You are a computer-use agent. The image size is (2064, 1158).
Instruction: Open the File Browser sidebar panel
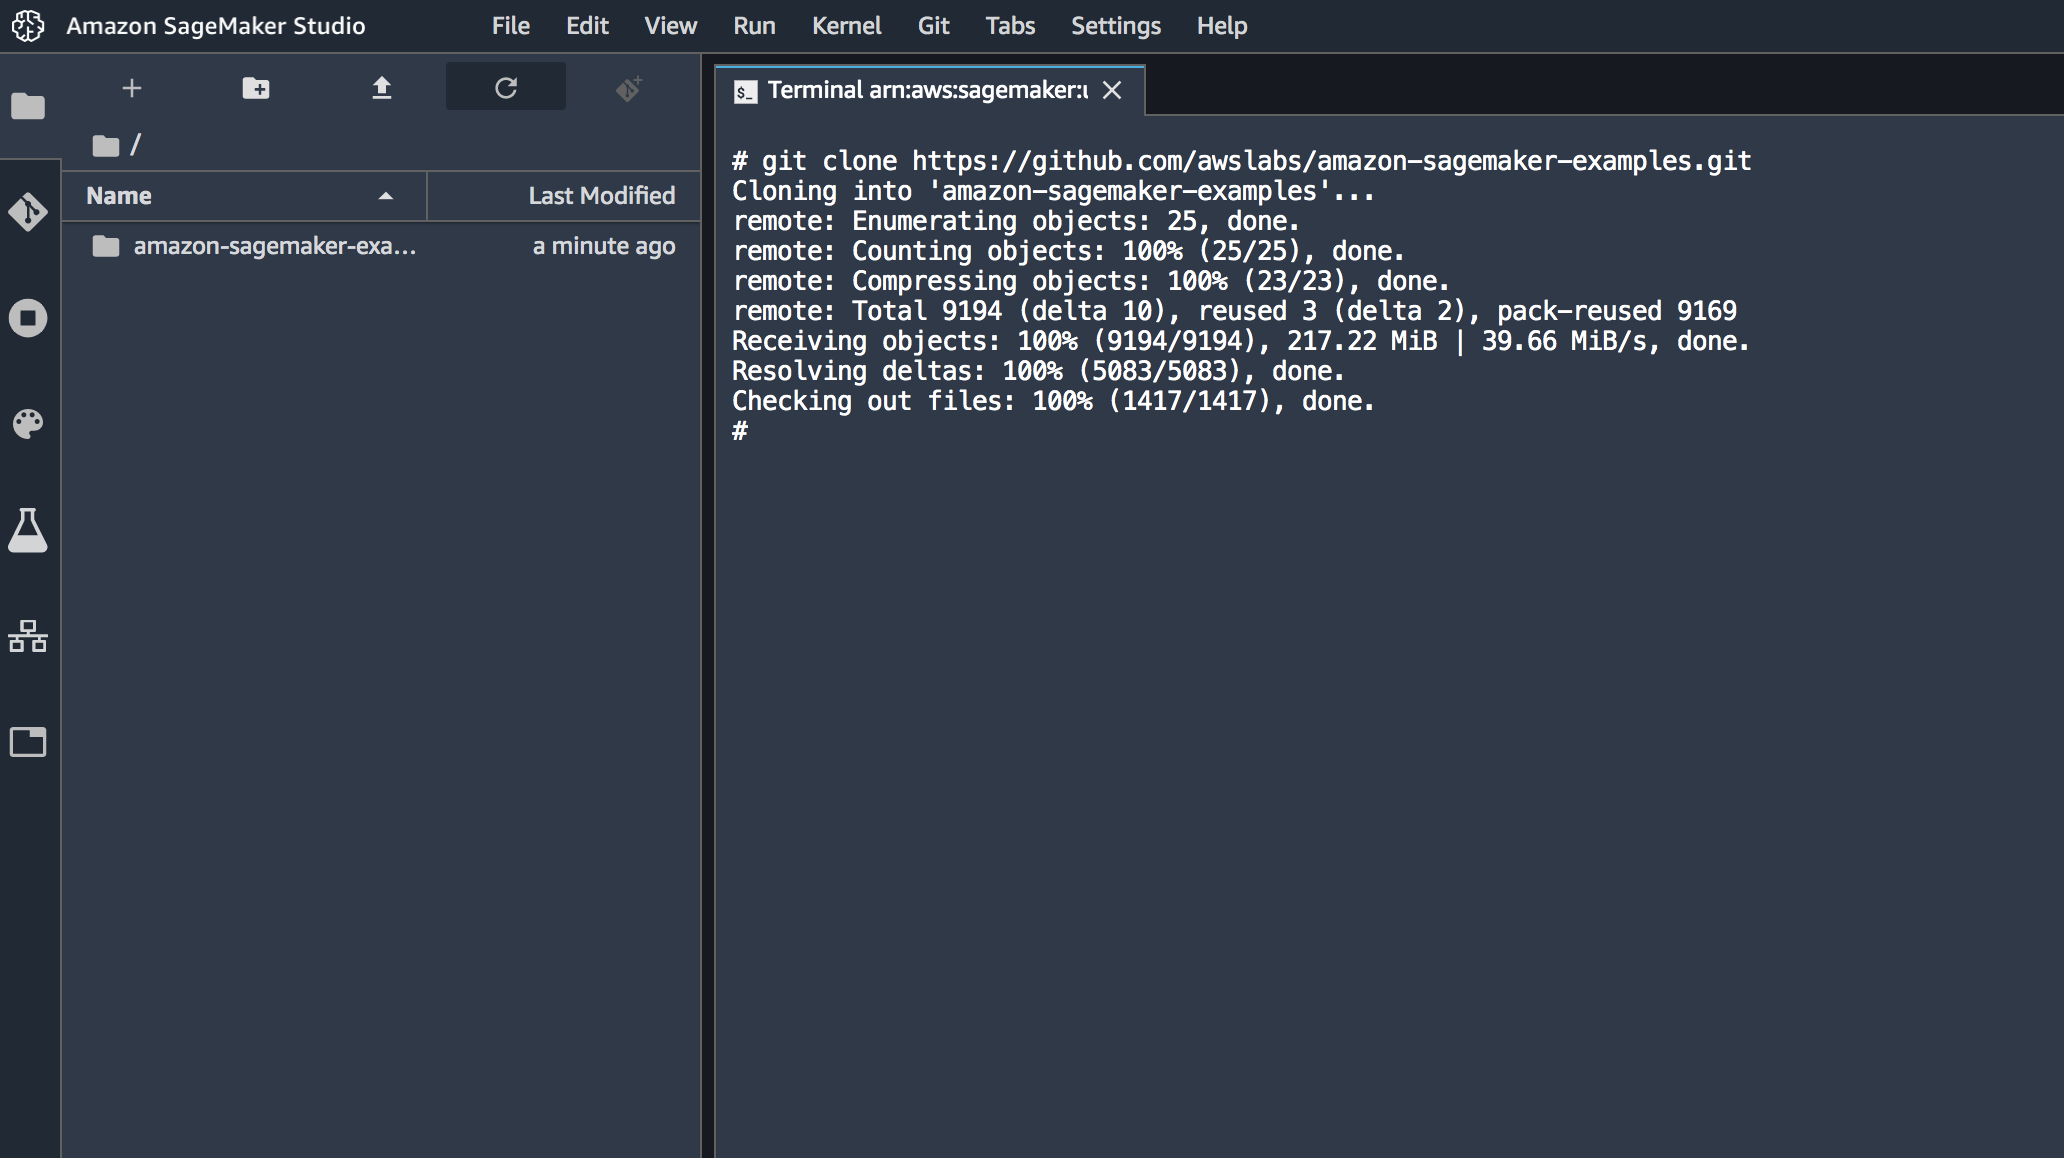pyautogui.click(x=28, y=106)
